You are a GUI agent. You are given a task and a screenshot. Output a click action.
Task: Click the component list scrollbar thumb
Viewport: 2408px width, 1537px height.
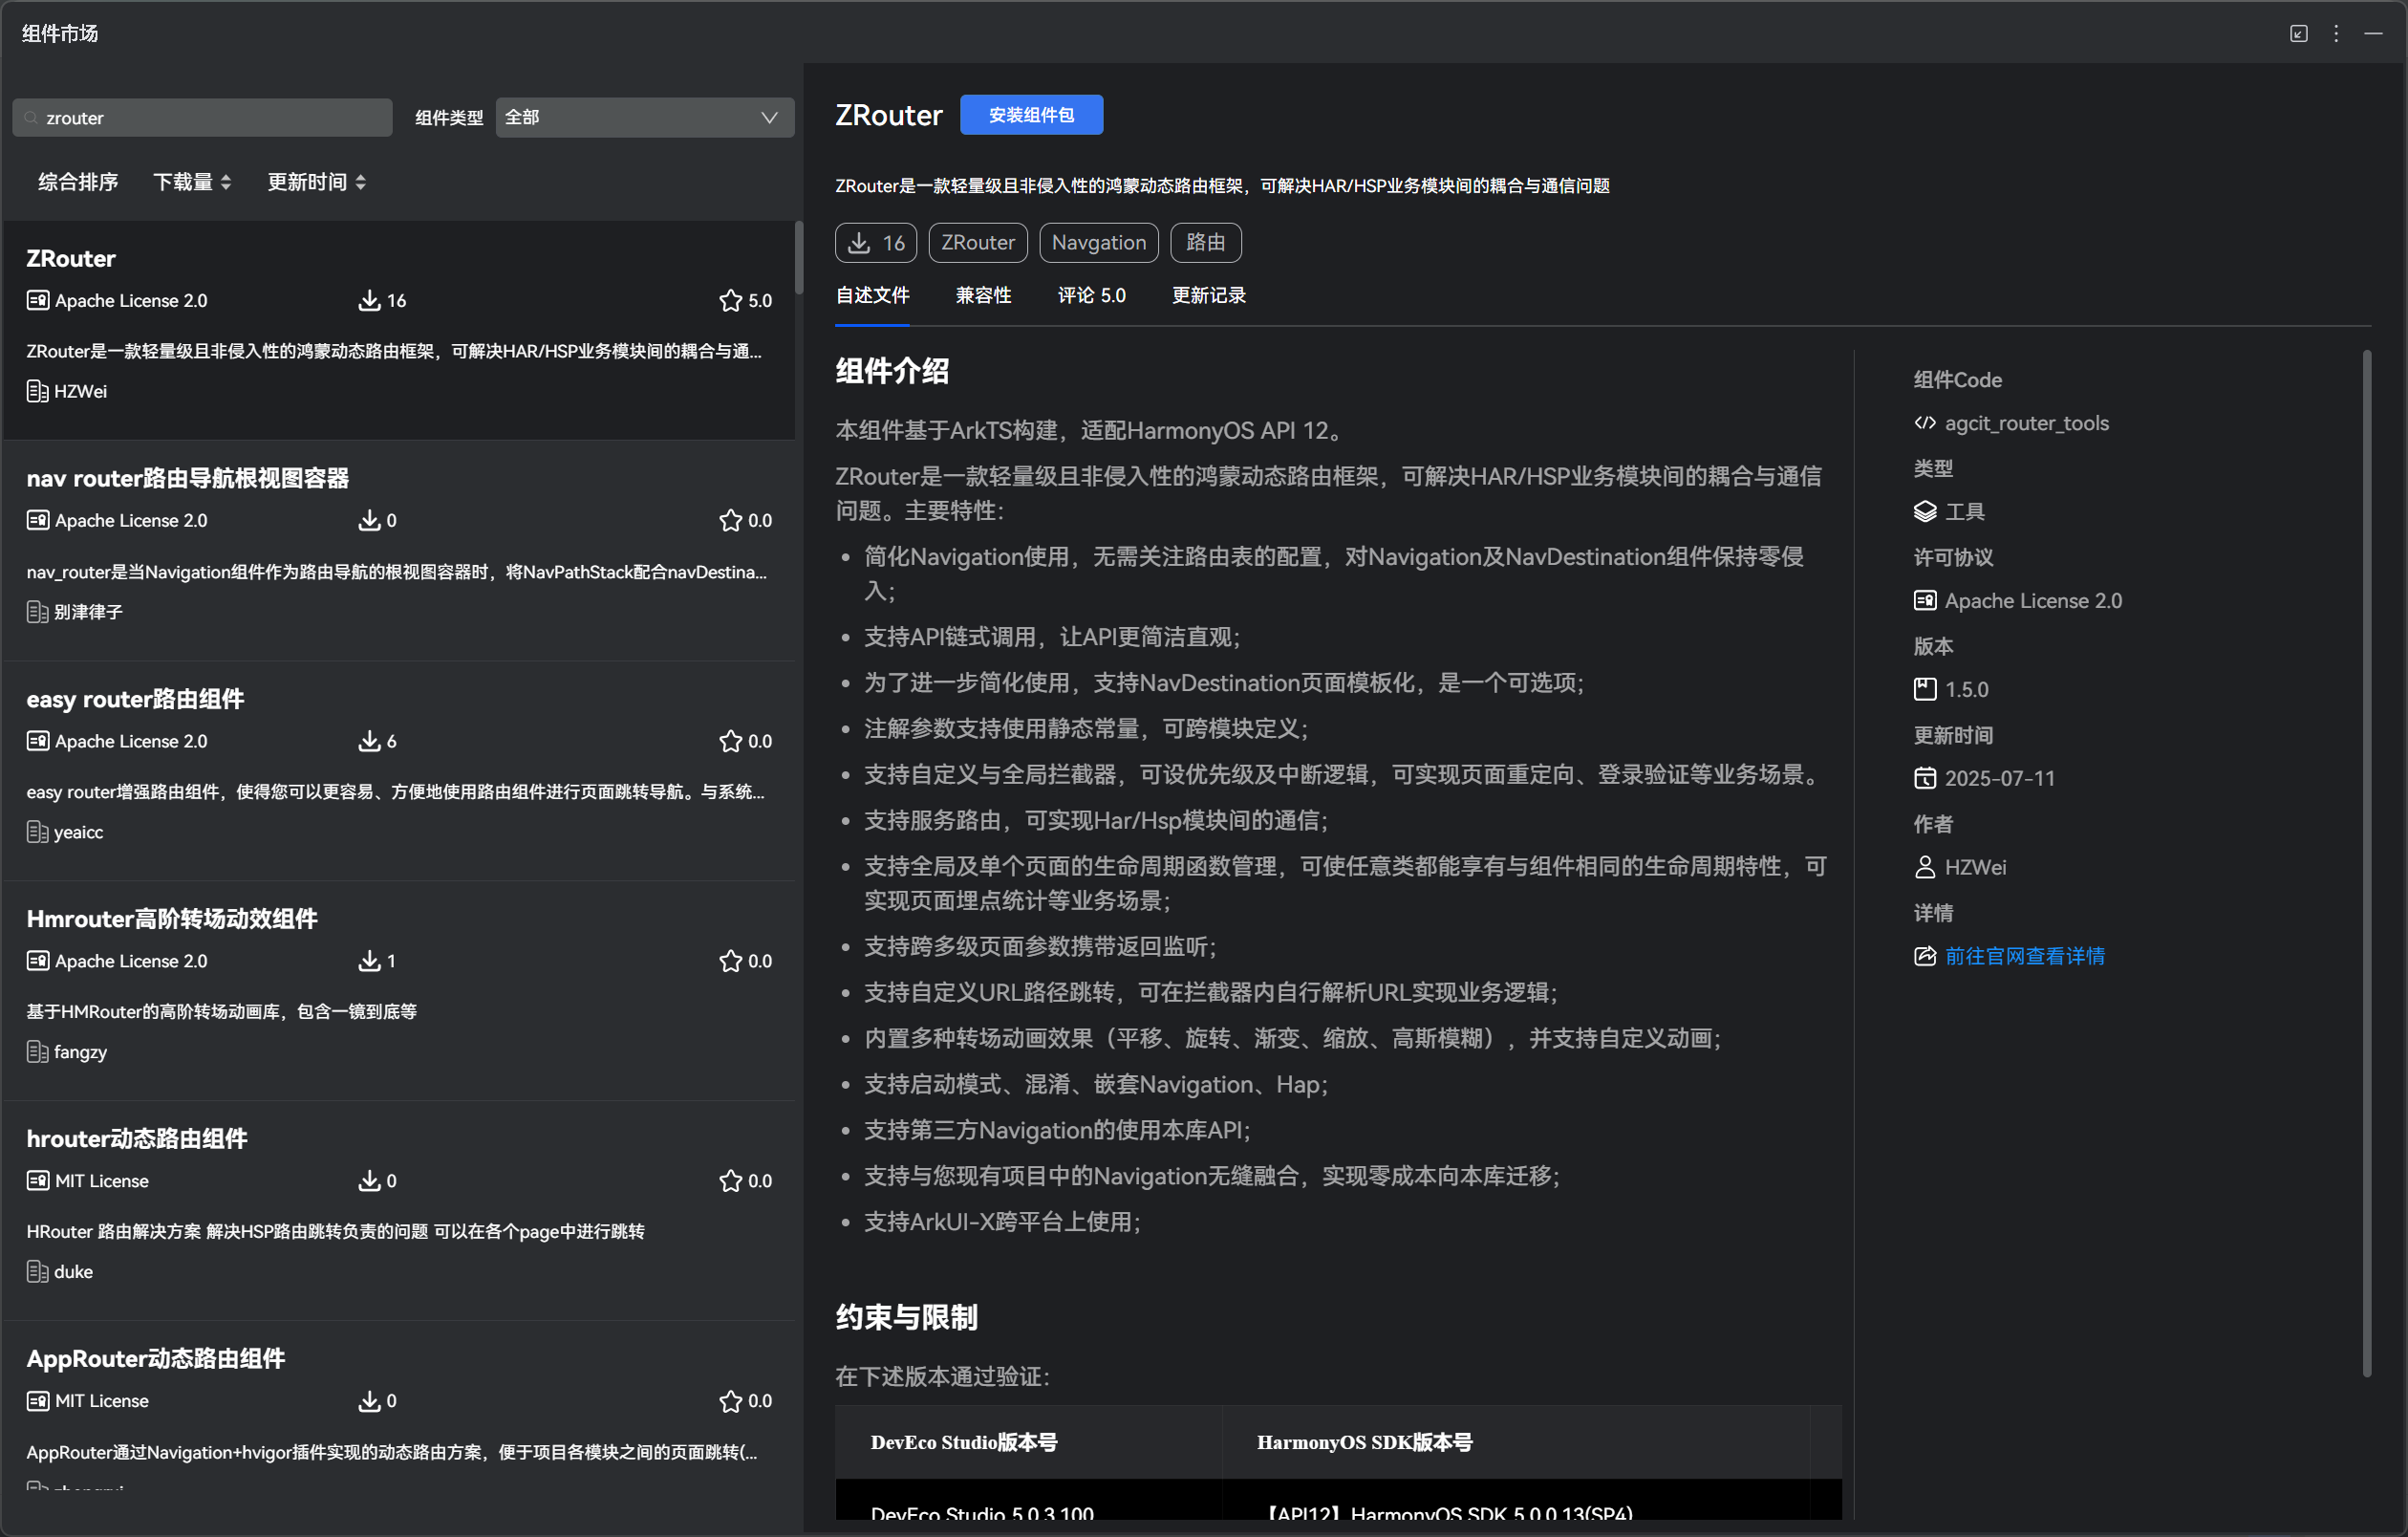[798, 256]
